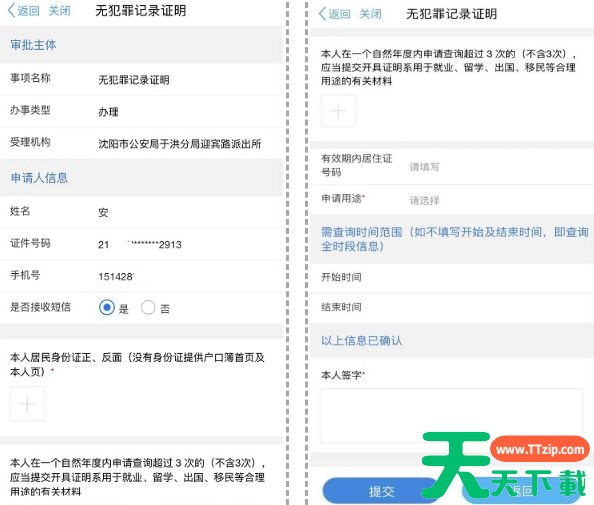This screenshot has height=505, width=594.
Task: Submit the form with 提交 button
Action: click(381, 491)
